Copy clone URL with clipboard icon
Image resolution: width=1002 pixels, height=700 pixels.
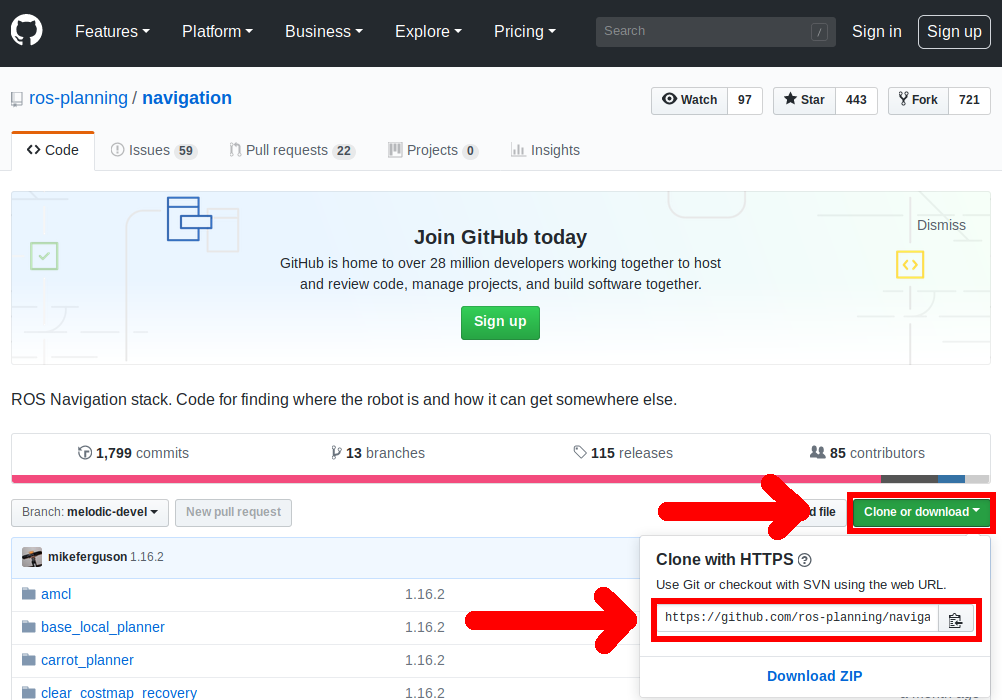(x=955, y=619)
